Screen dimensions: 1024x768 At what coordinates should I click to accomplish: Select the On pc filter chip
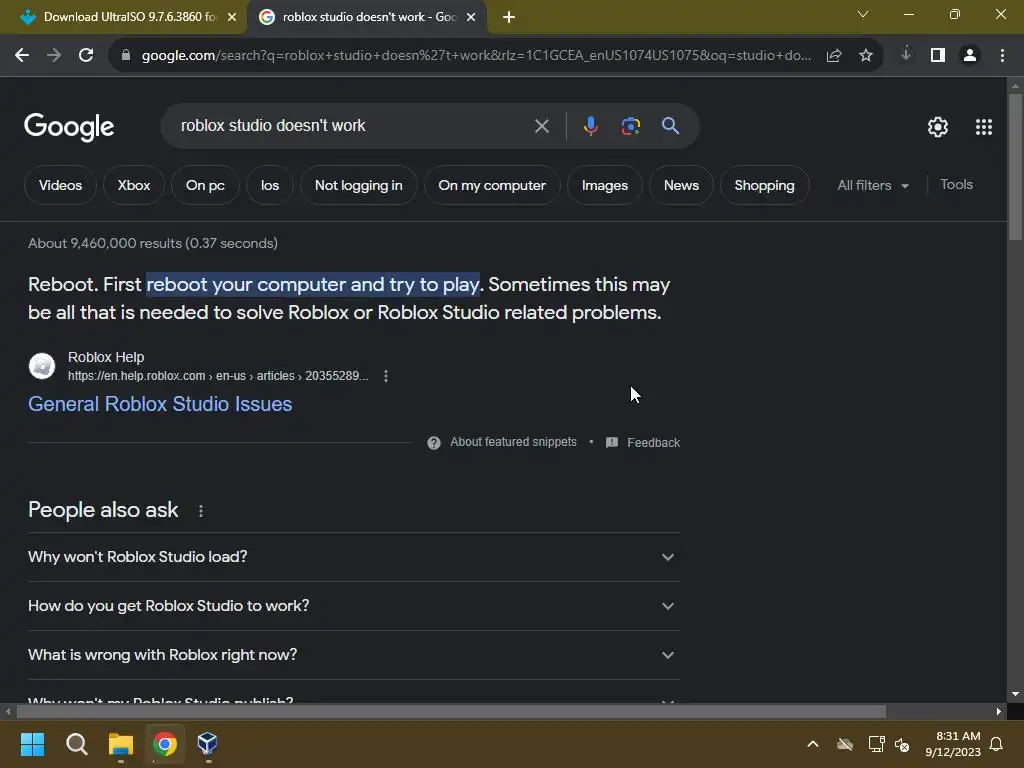[205, 185]
